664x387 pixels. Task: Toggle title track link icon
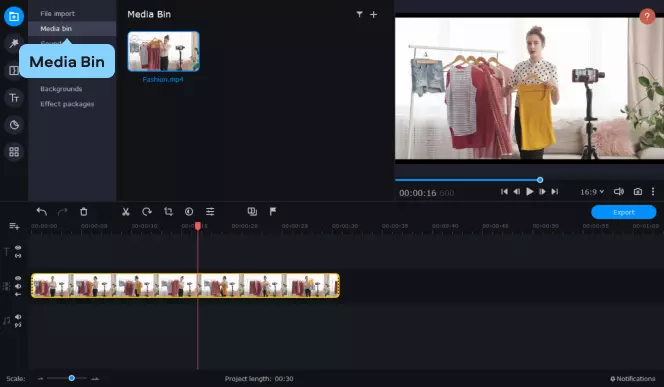[18, 256]
